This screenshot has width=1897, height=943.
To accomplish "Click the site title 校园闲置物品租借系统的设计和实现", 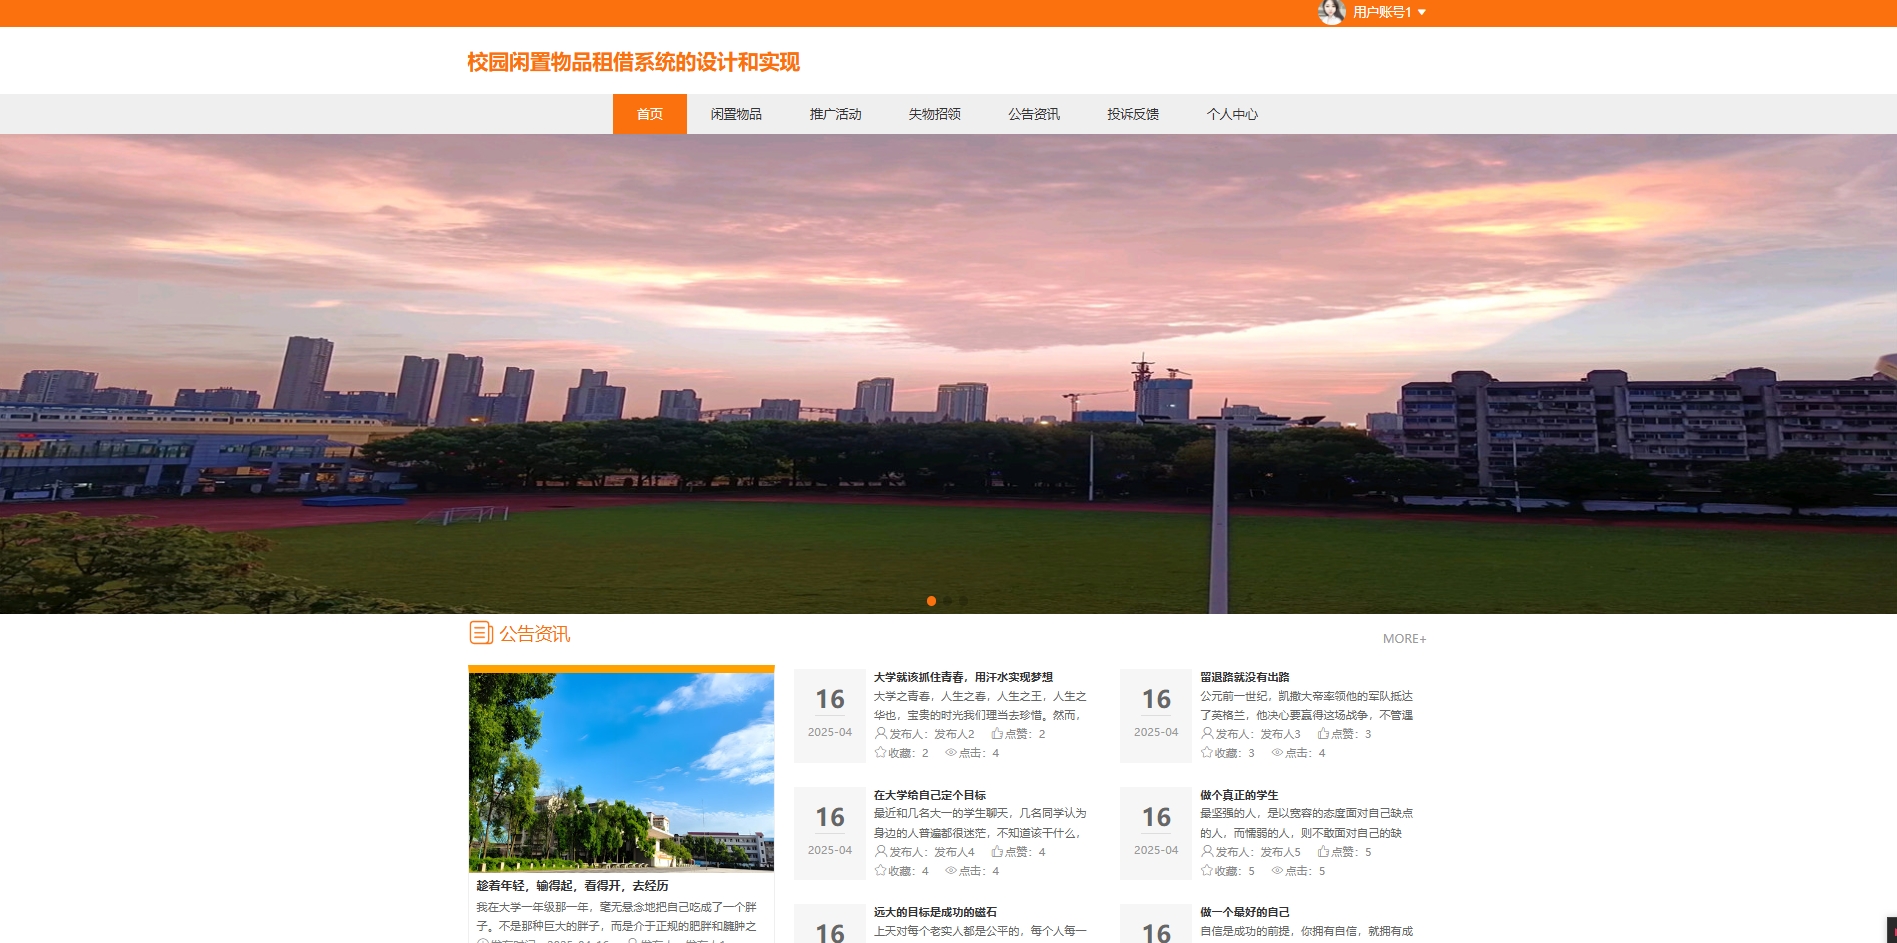I will (x=633, y=62).
